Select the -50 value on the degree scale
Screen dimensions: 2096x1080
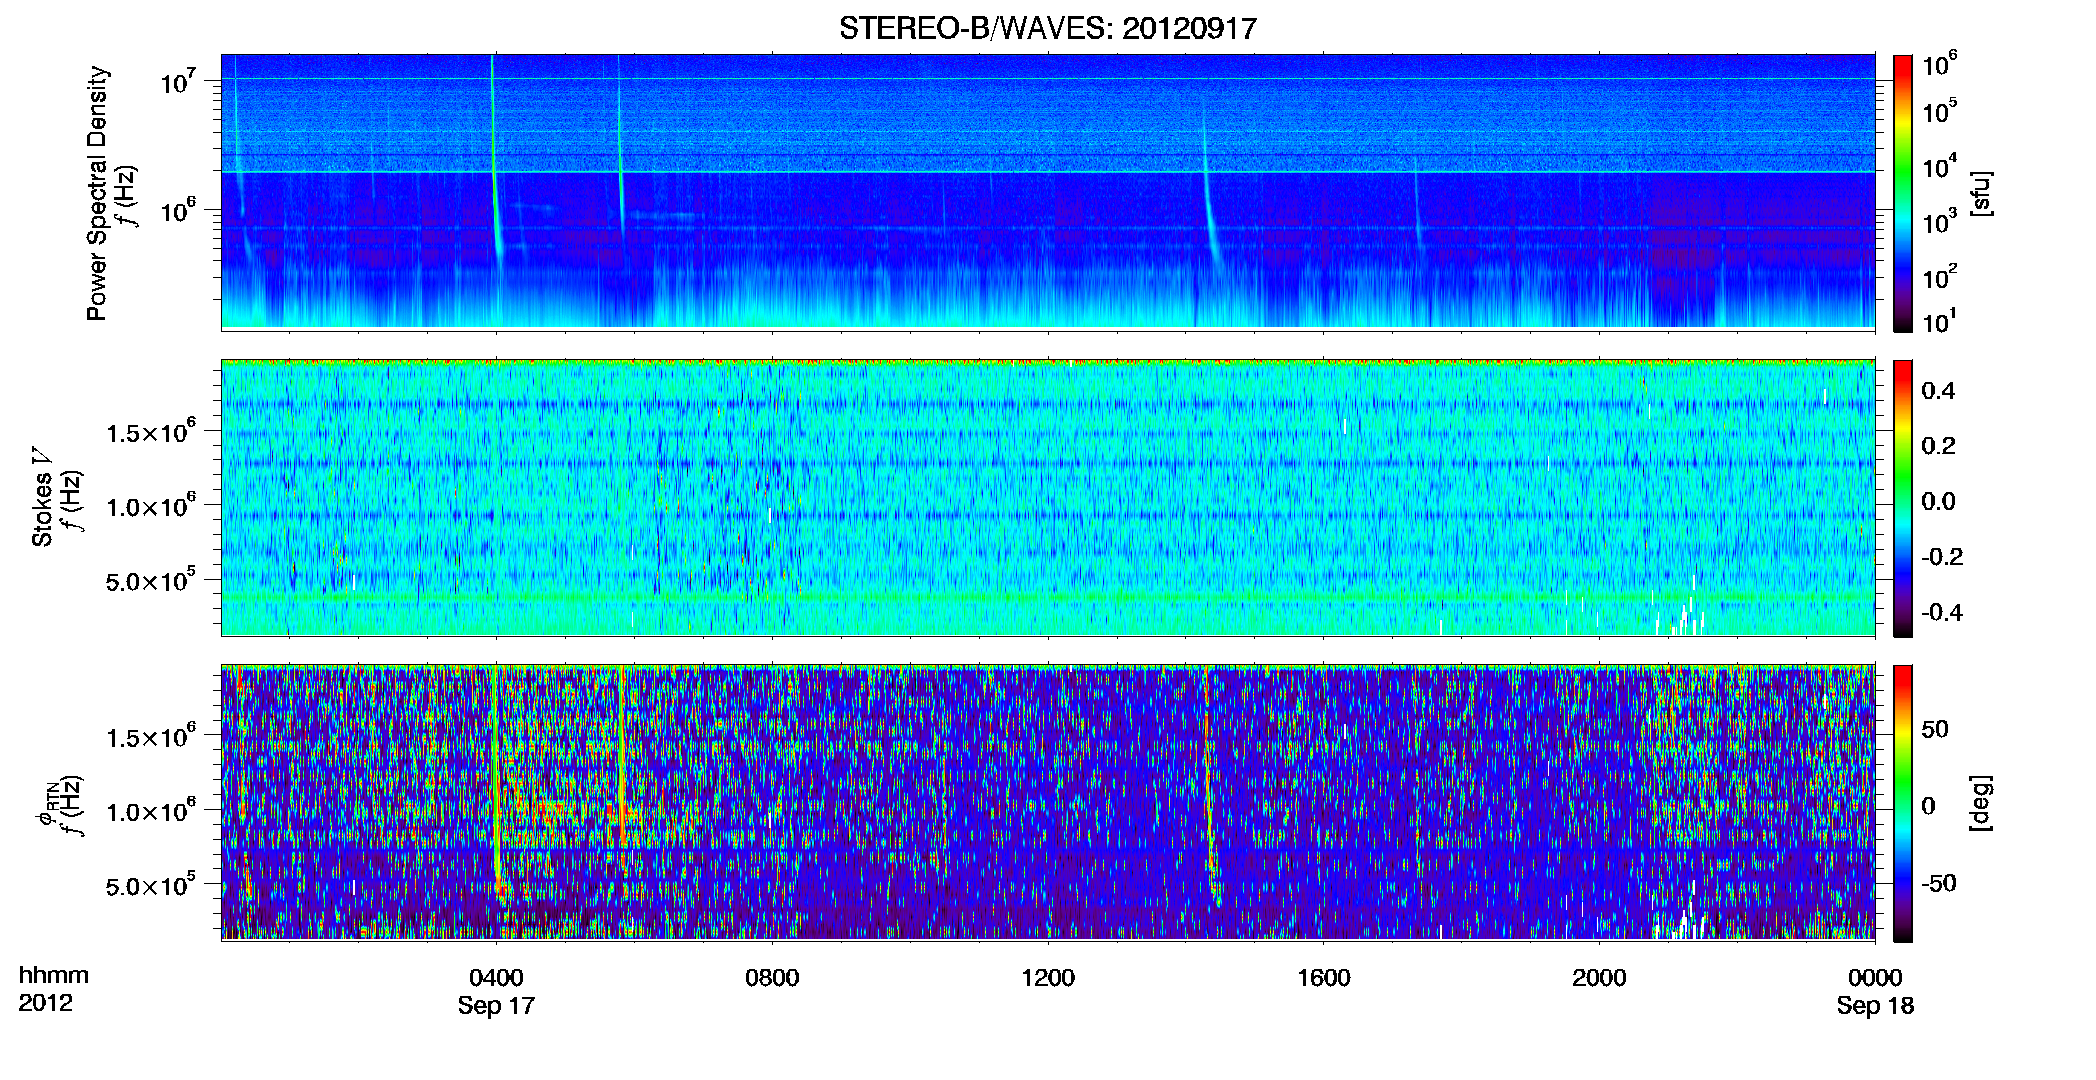coord(1940,883)
